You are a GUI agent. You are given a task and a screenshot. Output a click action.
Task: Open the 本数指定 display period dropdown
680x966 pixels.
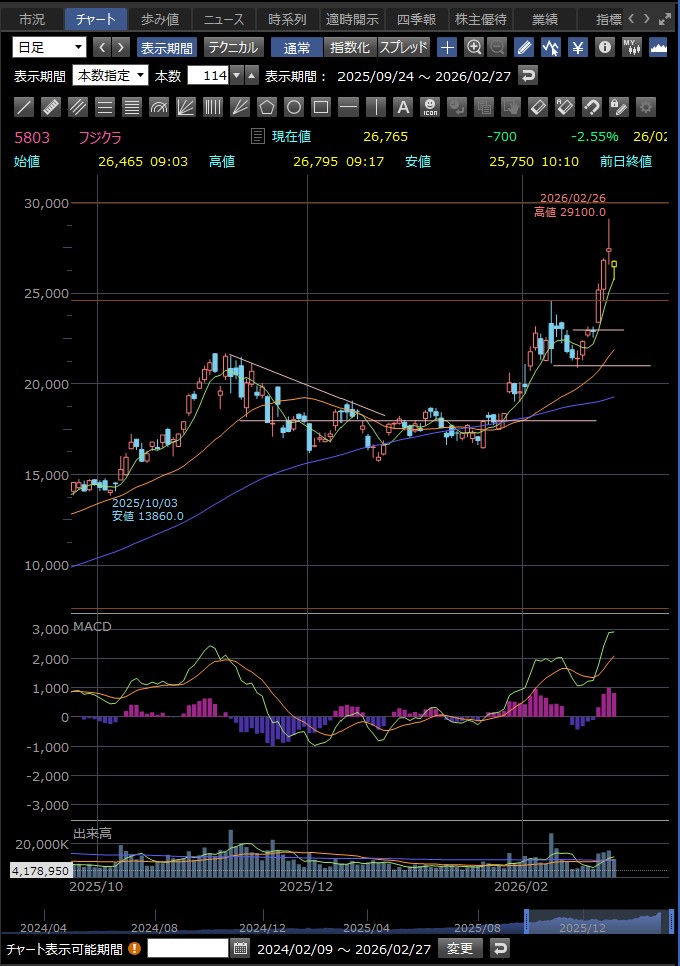click(x=111, y=76)
